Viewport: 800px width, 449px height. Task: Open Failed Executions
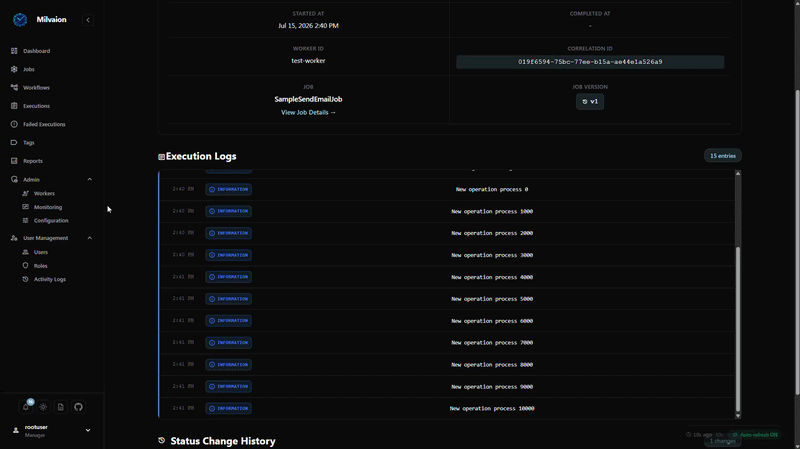(x=44, y=124)
